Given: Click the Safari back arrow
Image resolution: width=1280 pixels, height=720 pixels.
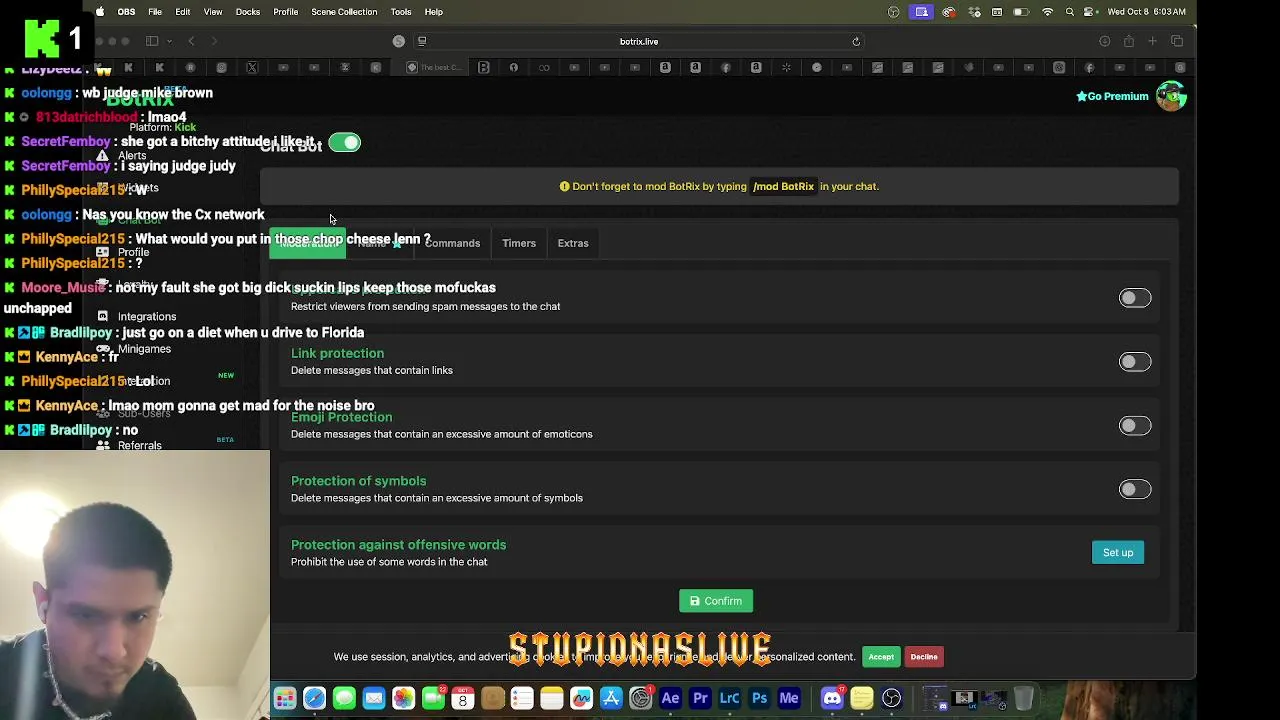Looking at the screenshot, I should click(191, 41).
